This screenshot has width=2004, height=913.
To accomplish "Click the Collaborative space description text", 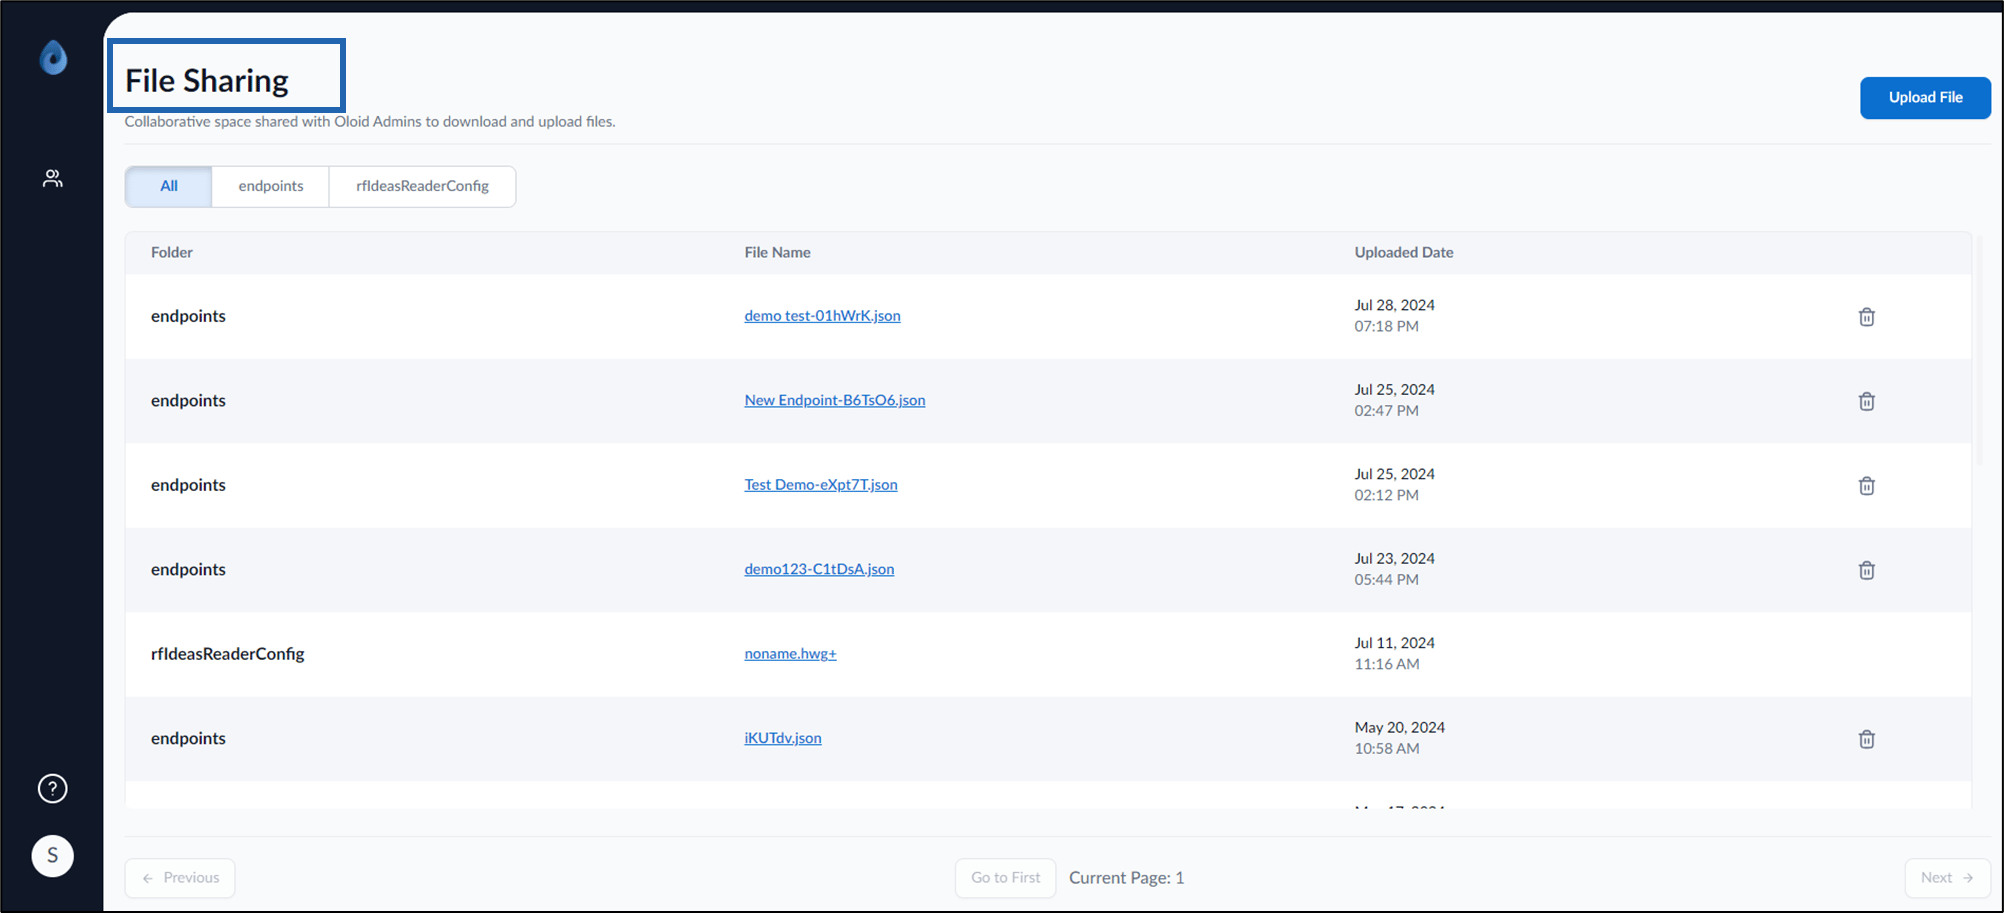I will pos(370,122).
